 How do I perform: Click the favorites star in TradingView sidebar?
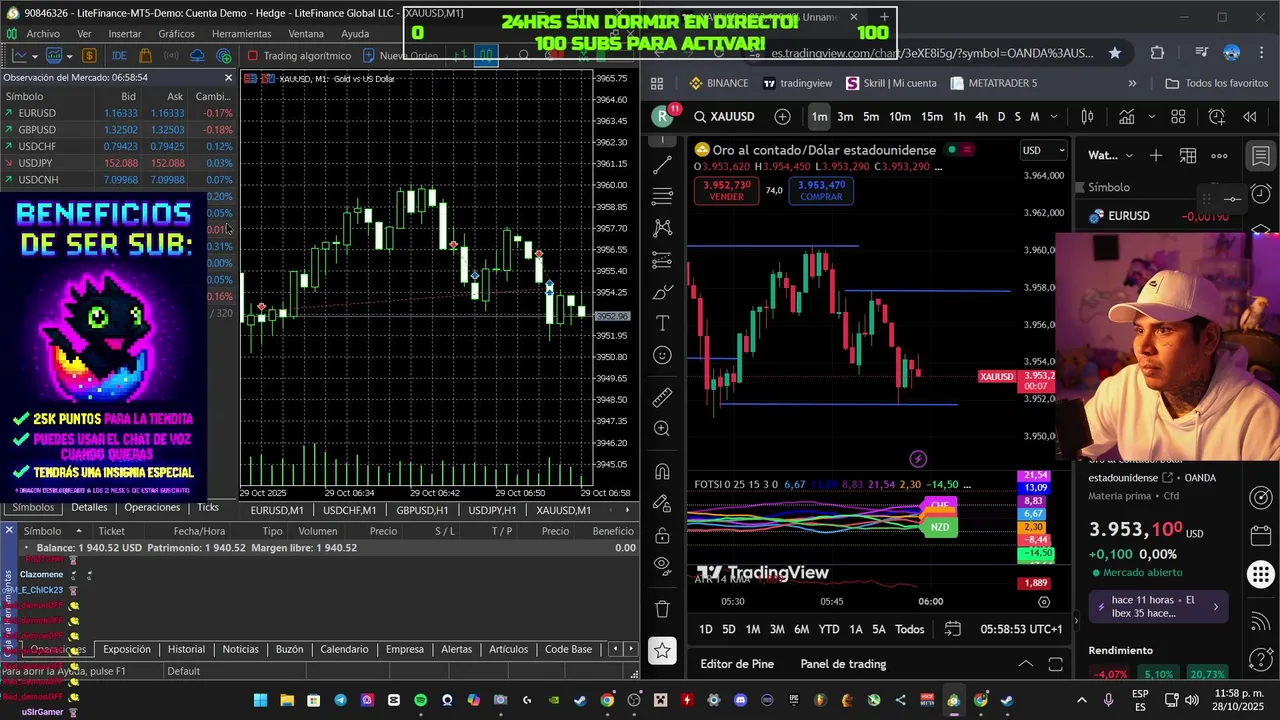point(662,651)
